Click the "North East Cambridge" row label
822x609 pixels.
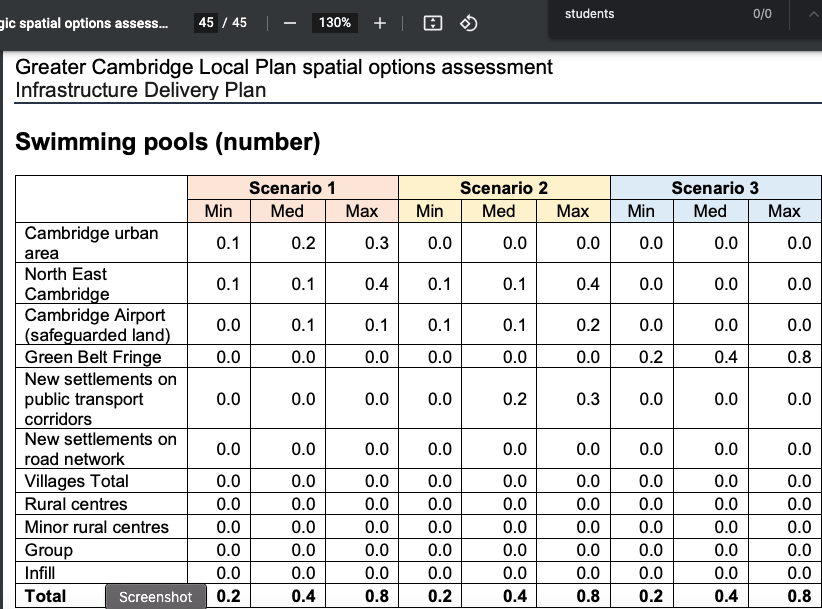pos(67,284)
